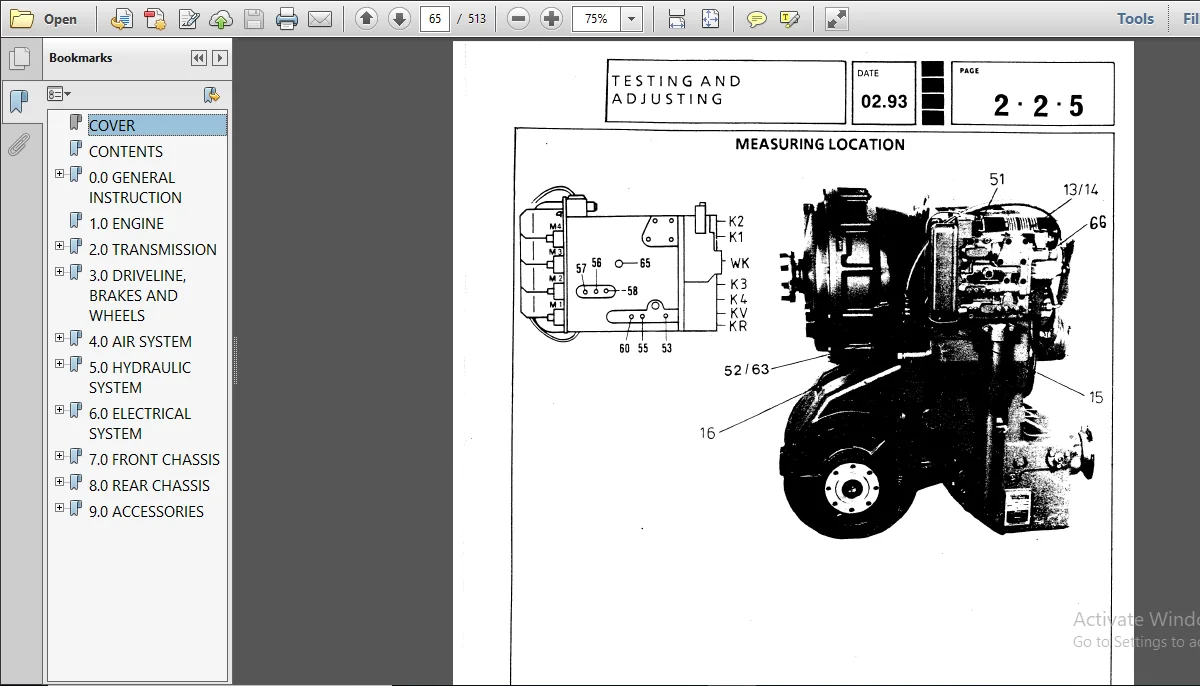1200x686 pixels.
Task: Click the MEASURING LOCATION heading on page
Action: [820, 144]
